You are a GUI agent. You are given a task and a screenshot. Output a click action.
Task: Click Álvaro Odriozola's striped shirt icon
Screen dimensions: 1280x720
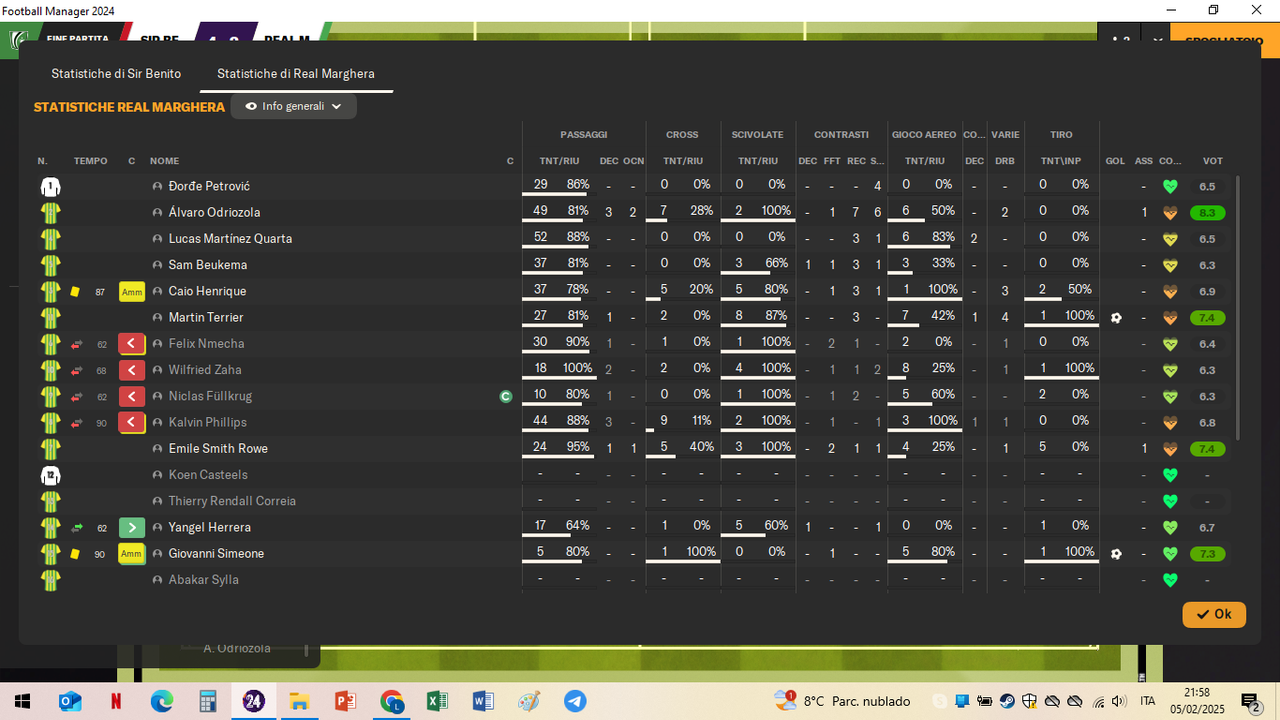50,212
